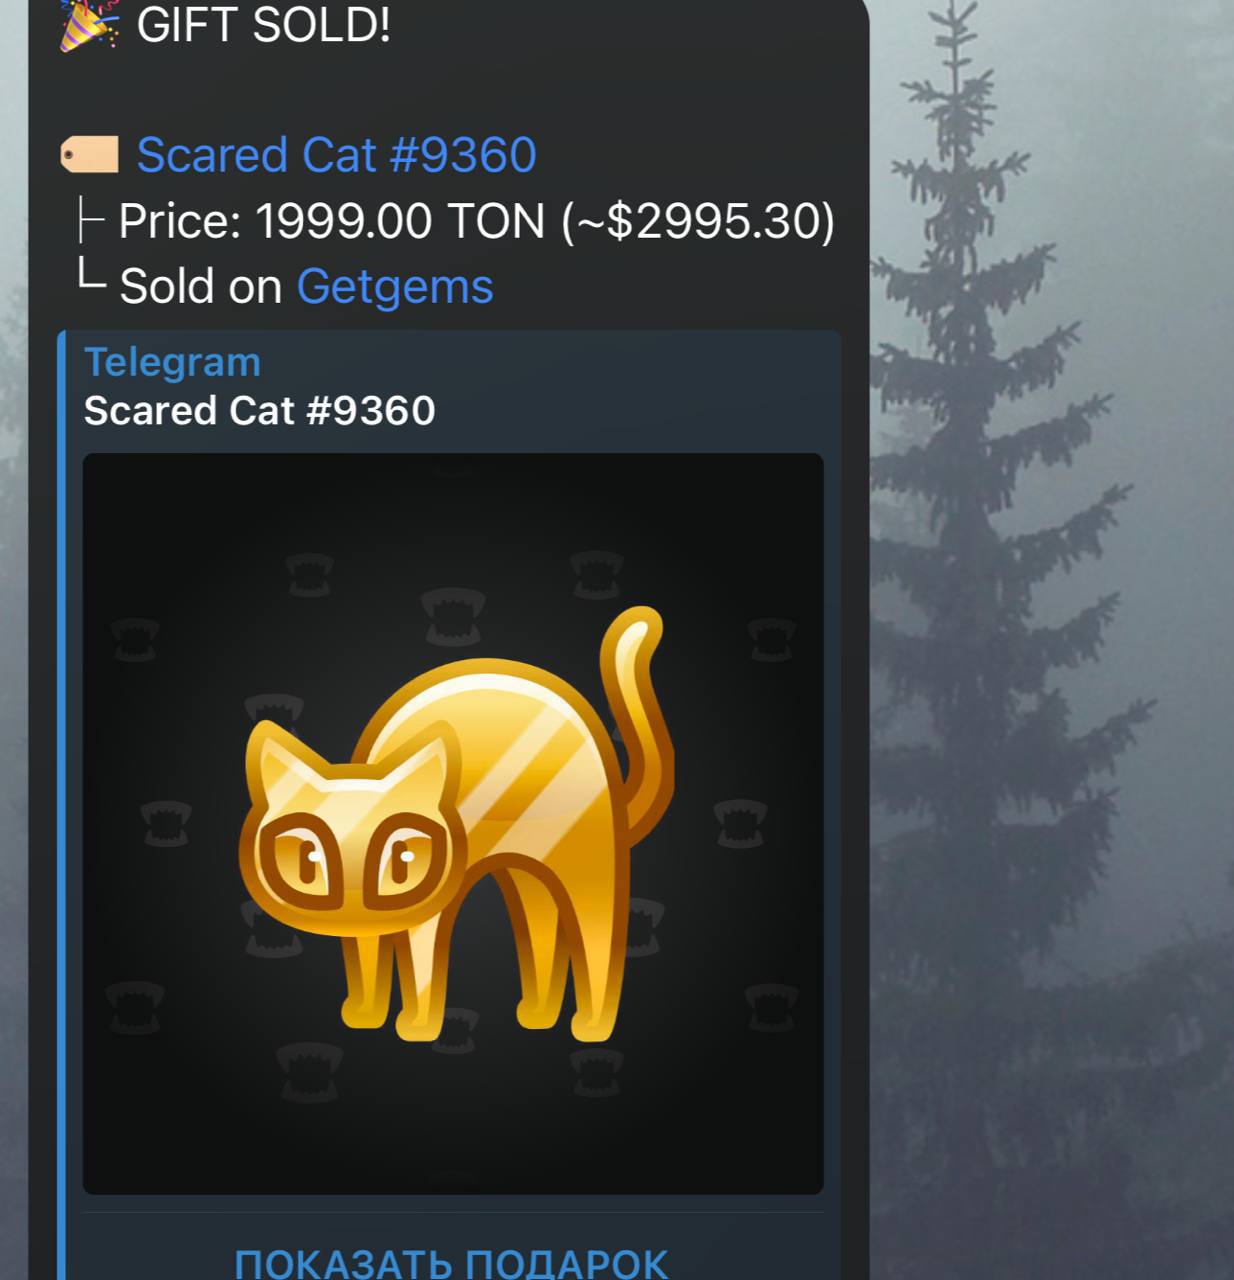Open the blue Scared Cat #9360 link
Screen dimensions: 1234x1280
coord(336,155)
